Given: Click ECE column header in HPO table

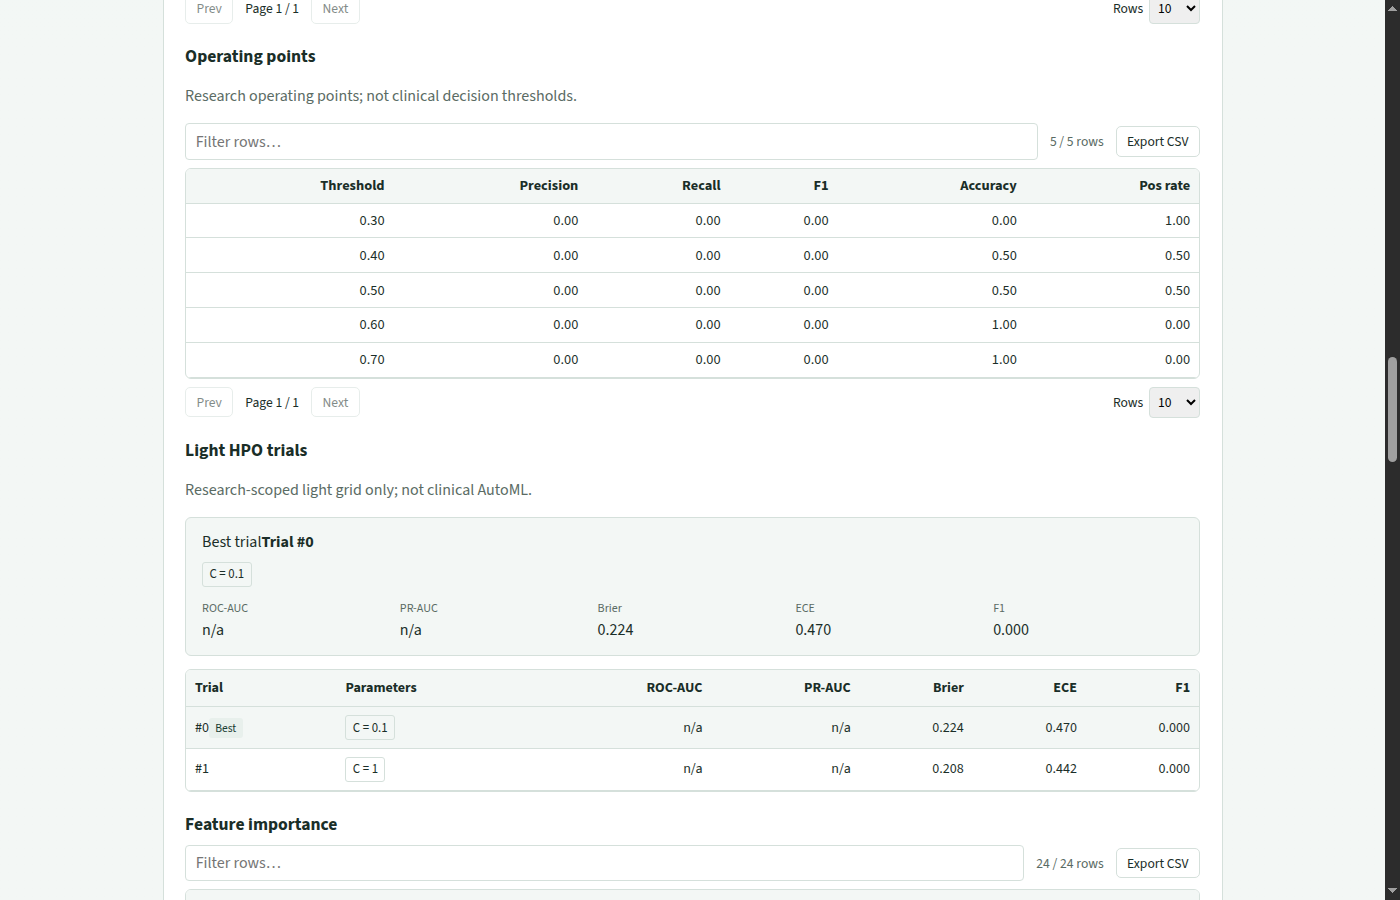Looking at the screenshot, I should (x=1065, y=688).
